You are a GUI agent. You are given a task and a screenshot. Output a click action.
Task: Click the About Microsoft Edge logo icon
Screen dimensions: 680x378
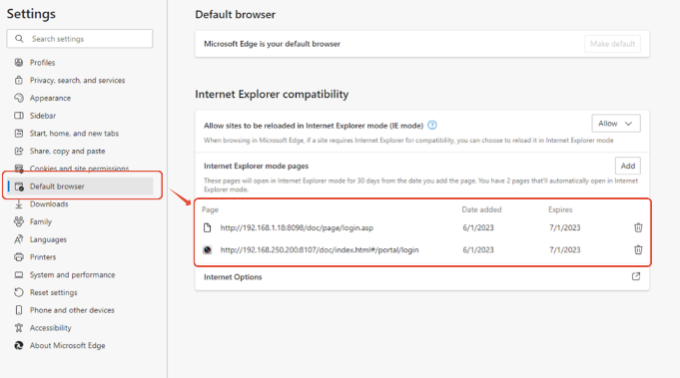pyautogui.click(x=19, y=345)
